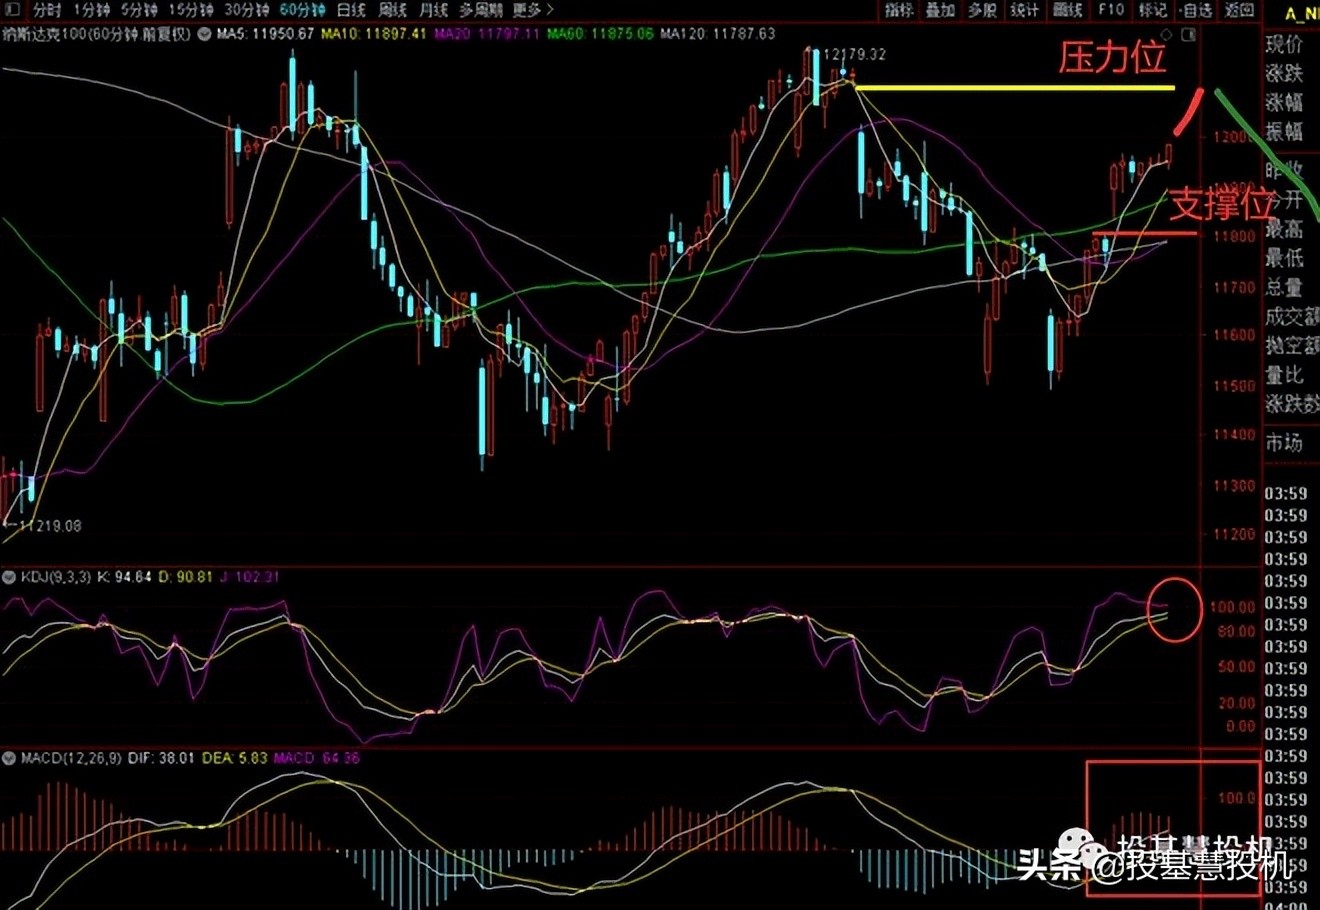1320x910 pixels.
Task: Click the 量比 row in quote panel
Action: coord(1284,376)
